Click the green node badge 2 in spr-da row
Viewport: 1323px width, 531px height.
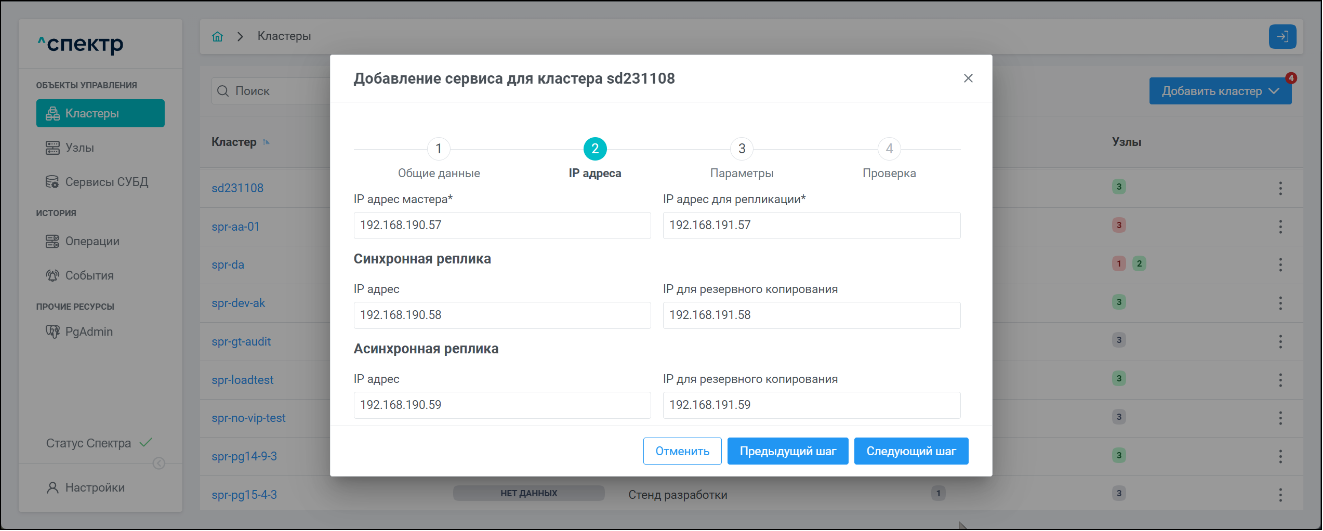tap(1139, 264)
